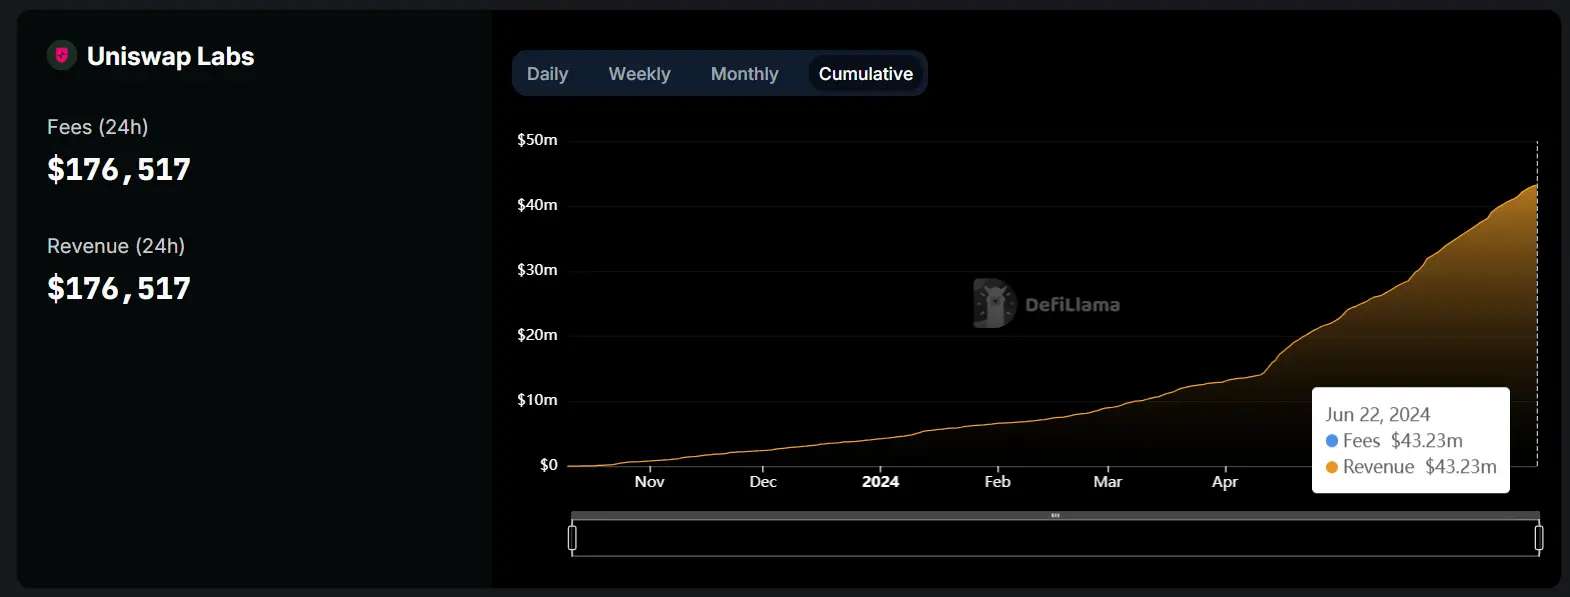
Task: Click the Fees (24h) value $176,517
Action: tap(119, 170)
